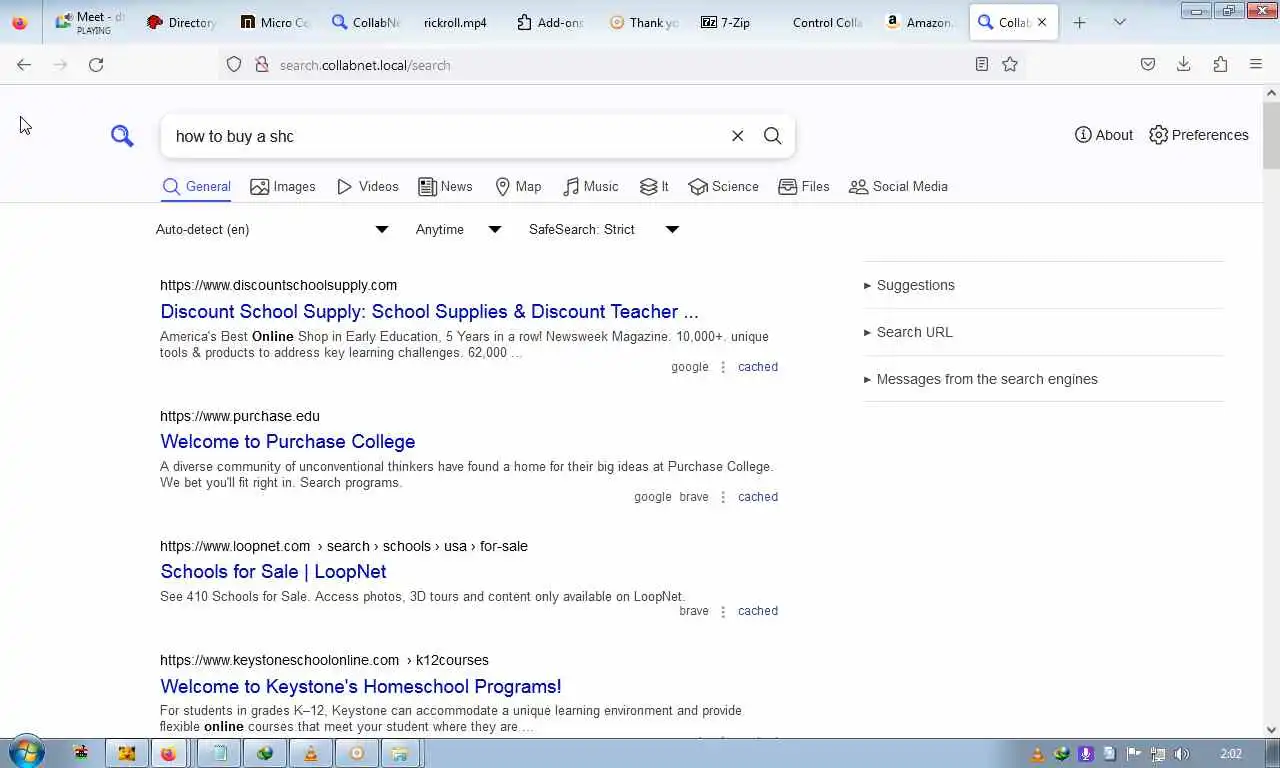Open more options dots for LoopNet result
The image size is (1280, 768).
click(723, 611)
